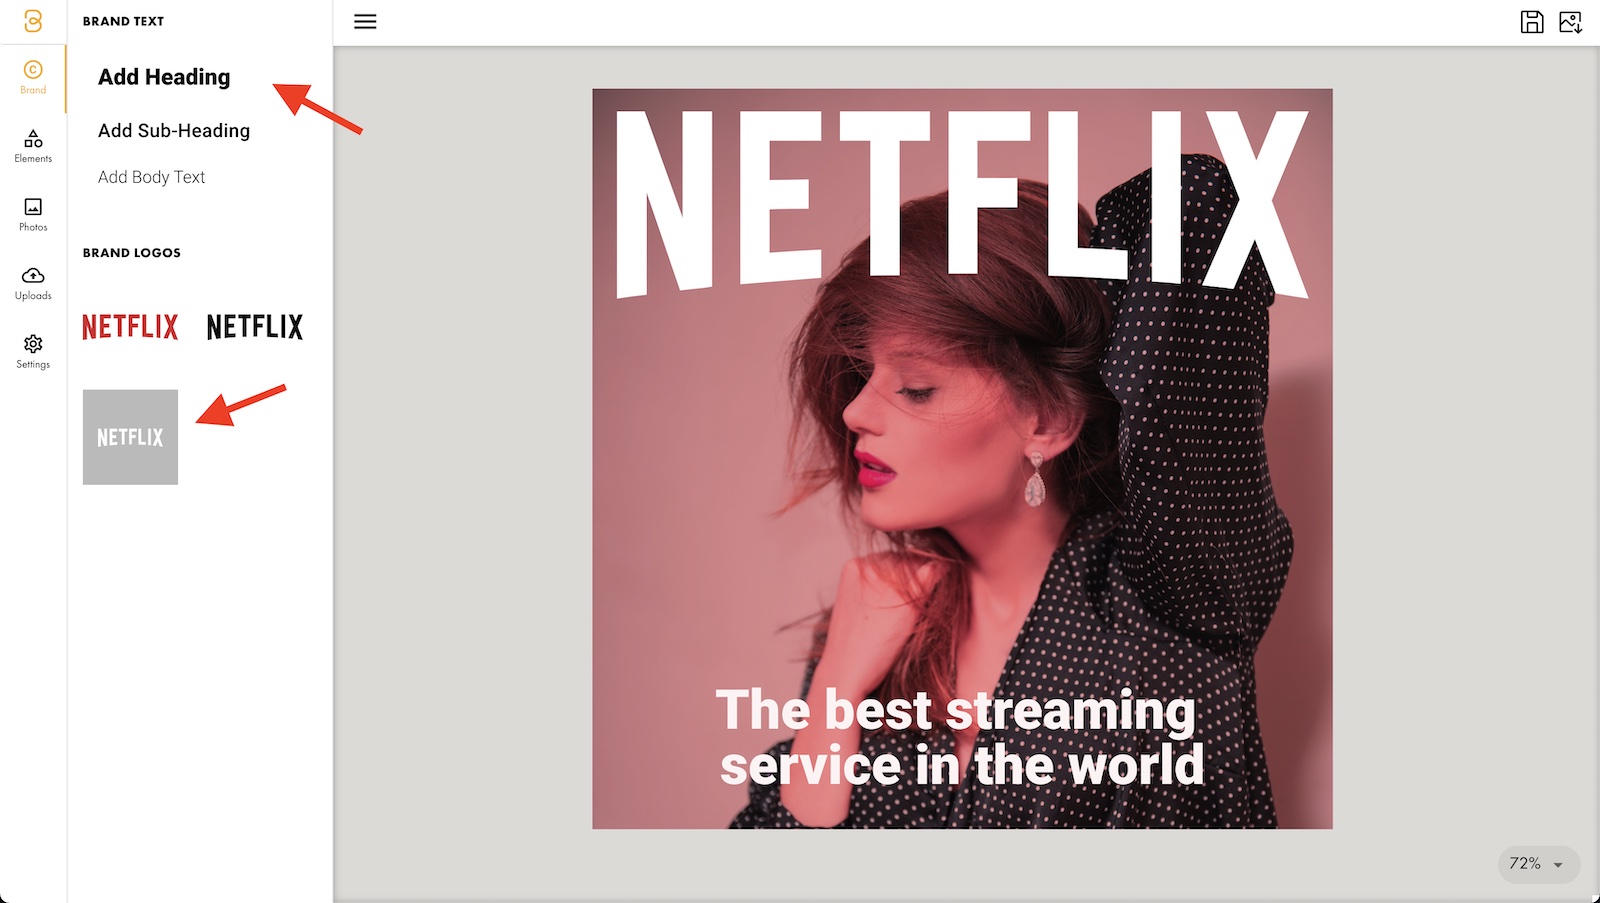Select the white Netflix logo on gray
The width and height of the screenshot is (1600, 903).
[130, 437]
